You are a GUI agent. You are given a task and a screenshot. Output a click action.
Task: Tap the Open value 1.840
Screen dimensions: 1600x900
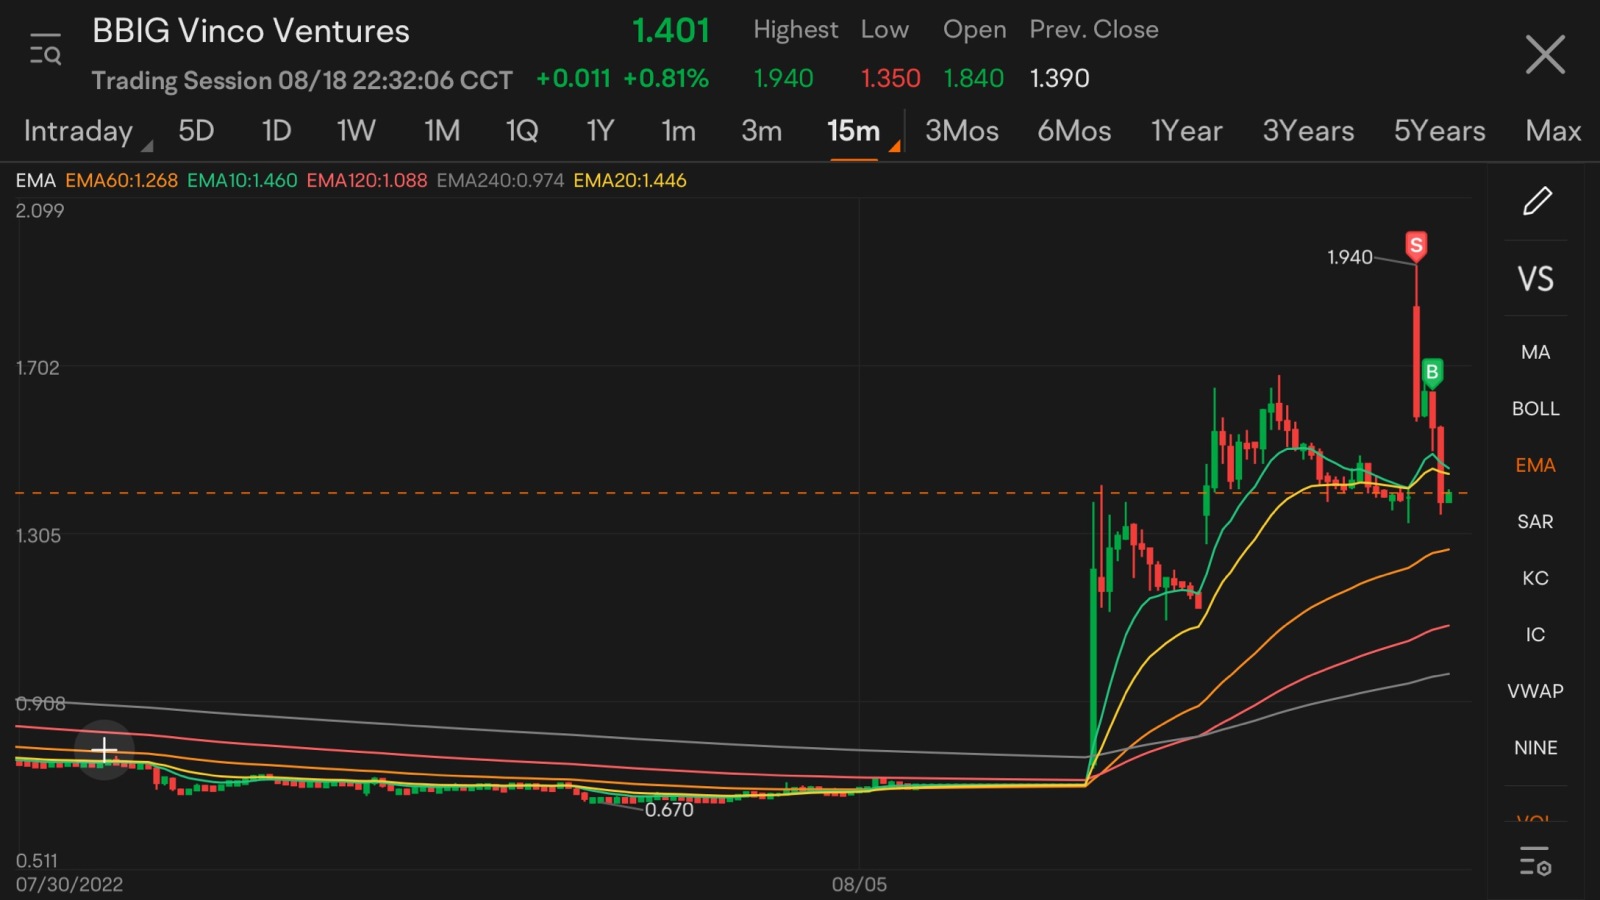tap(974, 78)
